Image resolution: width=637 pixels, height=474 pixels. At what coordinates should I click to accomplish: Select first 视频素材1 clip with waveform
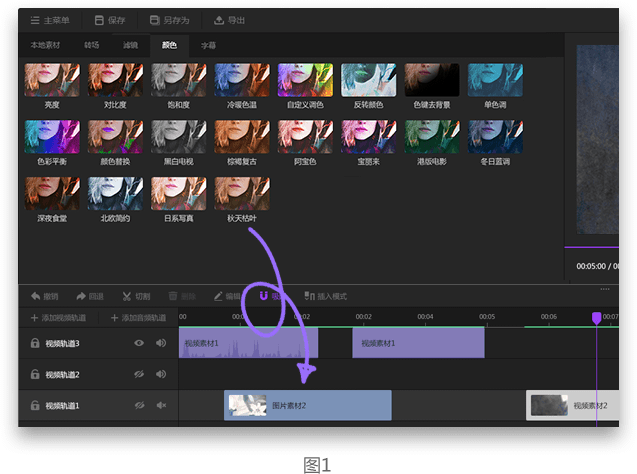(x=248, y=343)
